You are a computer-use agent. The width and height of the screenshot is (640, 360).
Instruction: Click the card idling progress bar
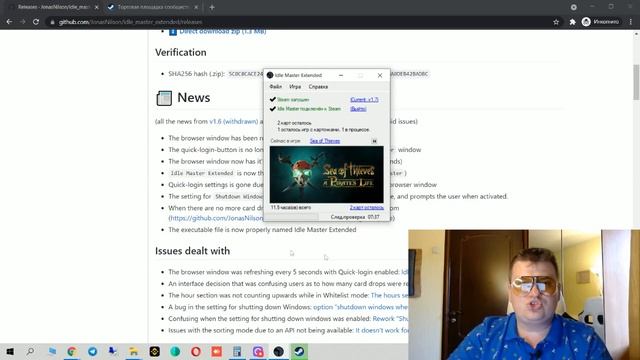pos(292,217)
